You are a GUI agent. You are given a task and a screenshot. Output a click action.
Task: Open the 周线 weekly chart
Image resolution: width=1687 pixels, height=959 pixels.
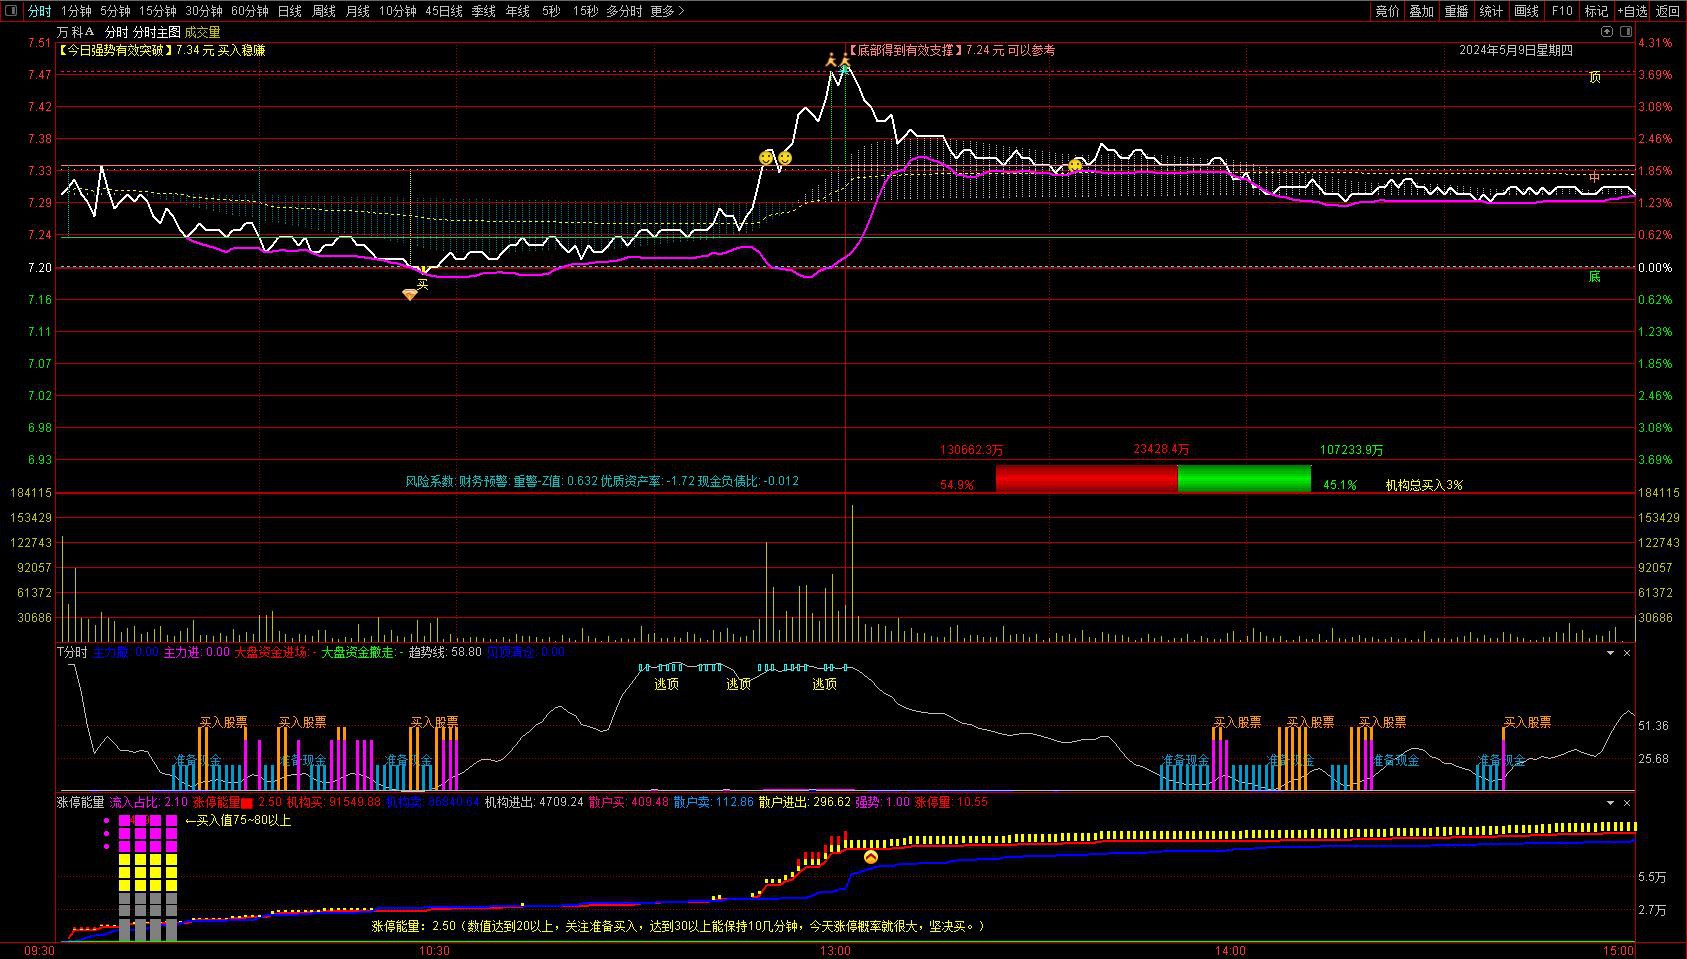323,11
